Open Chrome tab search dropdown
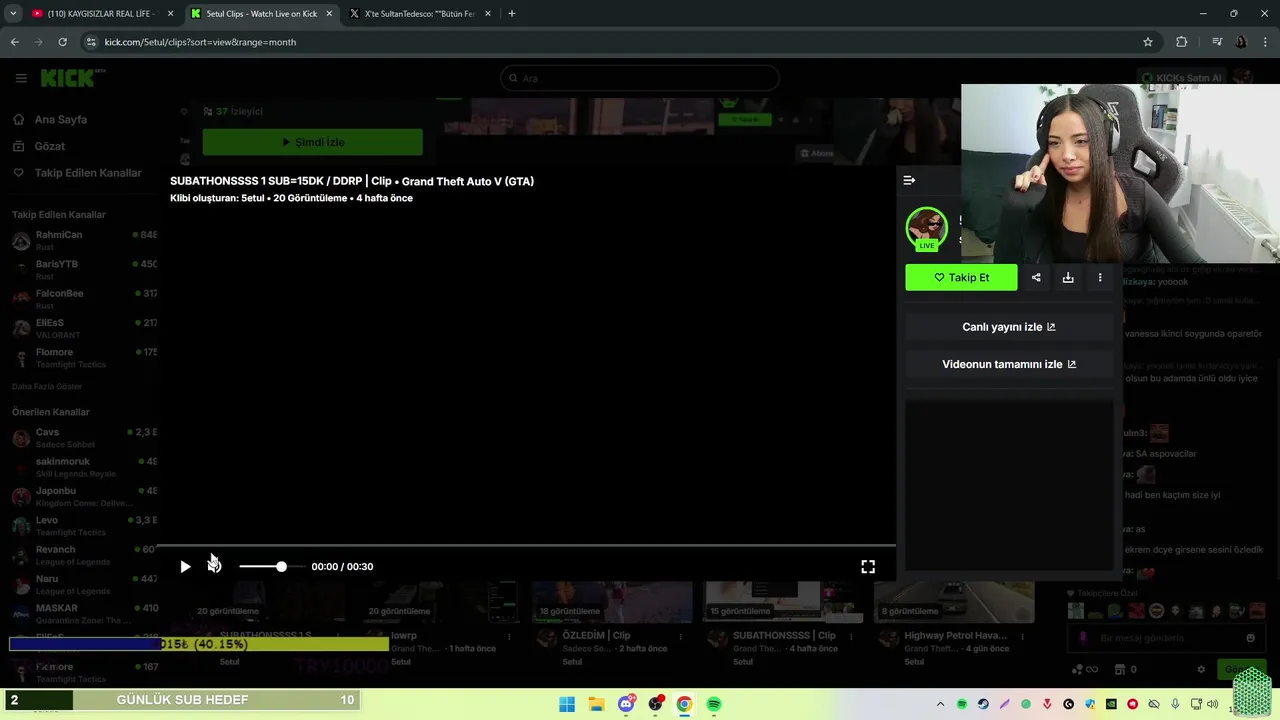This screenshot has width=1280, height=720. pos(13,14)
